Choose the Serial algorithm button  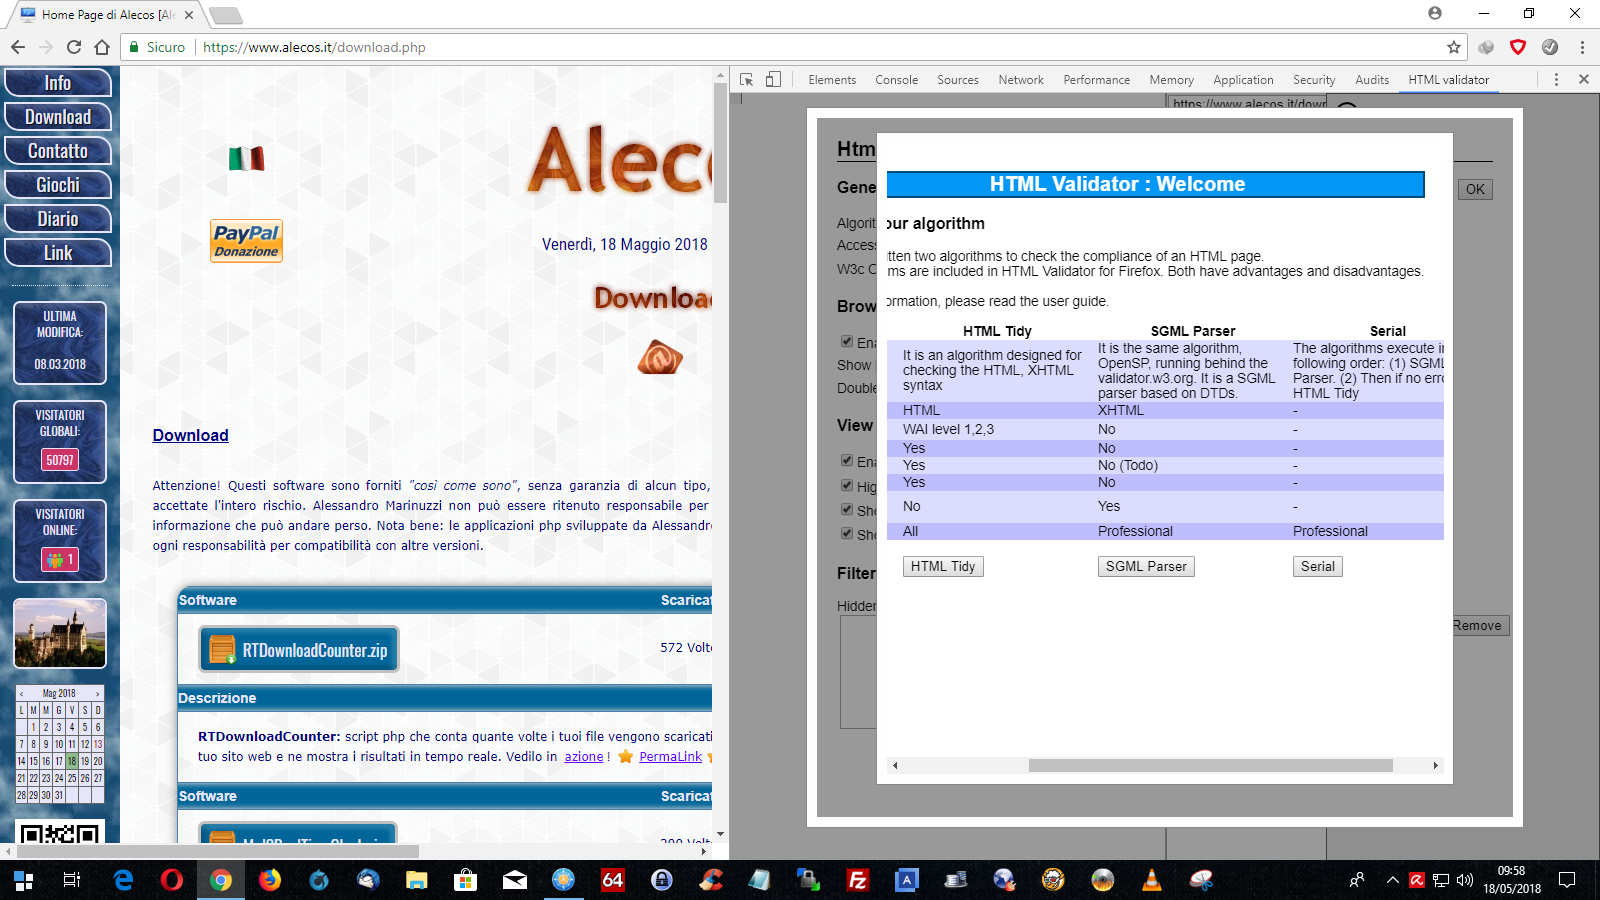tap(1318, 566)
